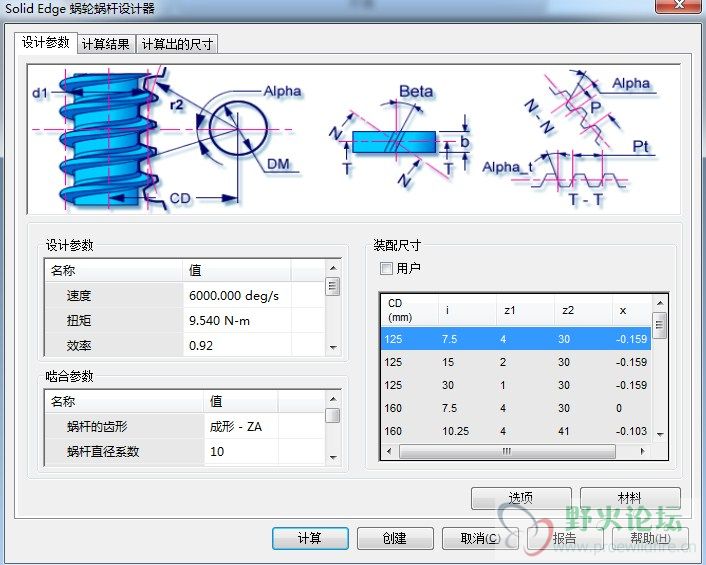Open the 计算结果 tab
The height and width of the screenshot is (565, 706).
106,44
